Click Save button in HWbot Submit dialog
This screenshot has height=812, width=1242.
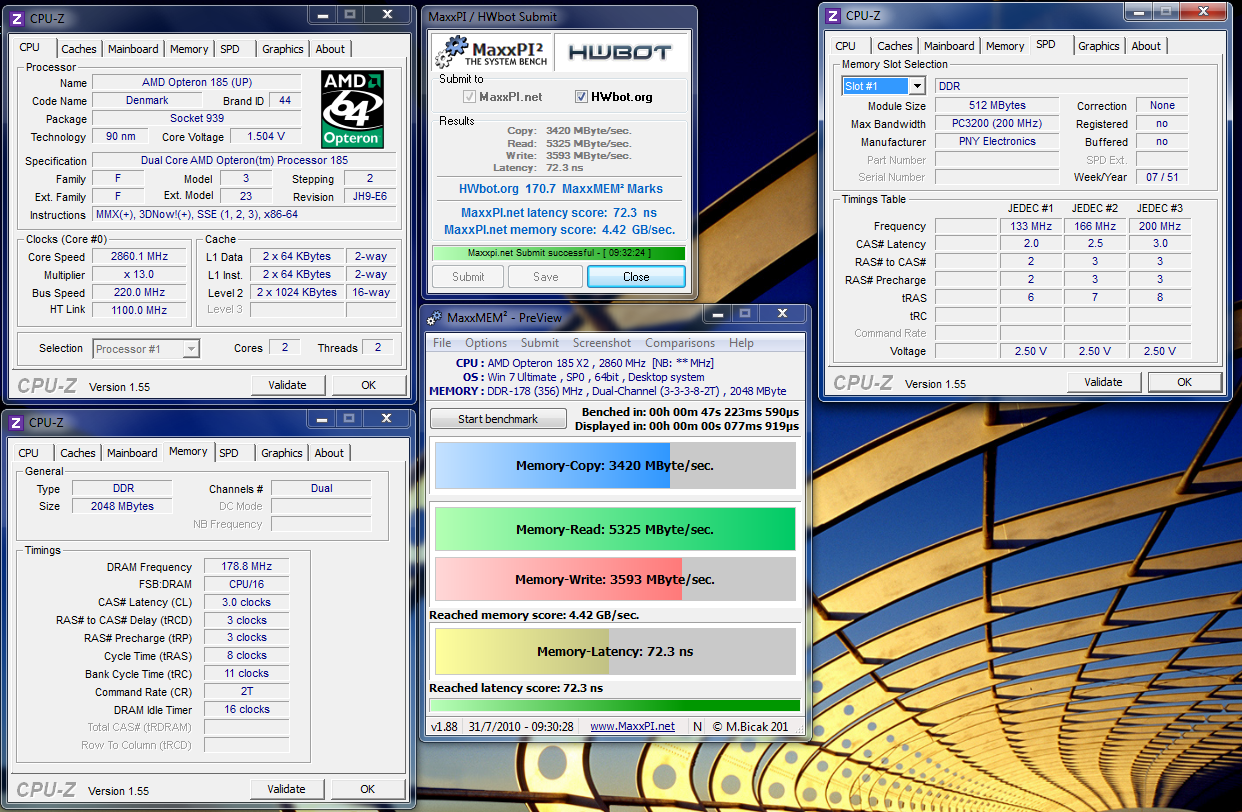tap(546, 277)
